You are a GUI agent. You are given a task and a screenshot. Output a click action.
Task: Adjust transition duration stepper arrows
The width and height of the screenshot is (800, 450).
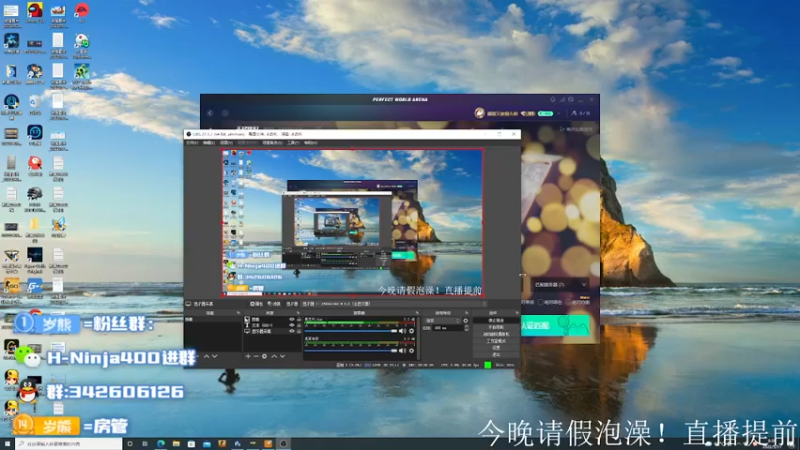coord(467,328)
